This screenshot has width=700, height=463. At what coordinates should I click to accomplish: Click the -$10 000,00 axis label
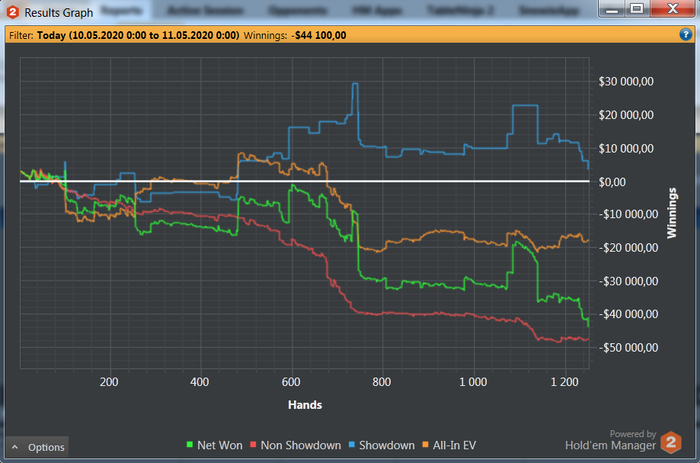coord(629,214)
